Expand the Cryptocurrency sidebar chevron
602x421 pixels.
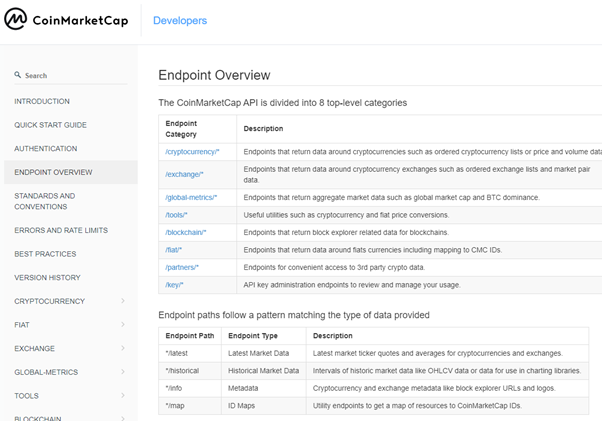pos(123,301)
